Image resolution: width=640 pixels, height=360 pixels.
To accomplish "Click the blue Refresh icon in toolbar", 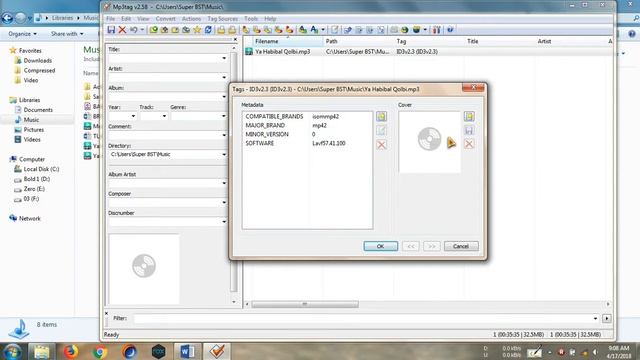I will 208,30.
